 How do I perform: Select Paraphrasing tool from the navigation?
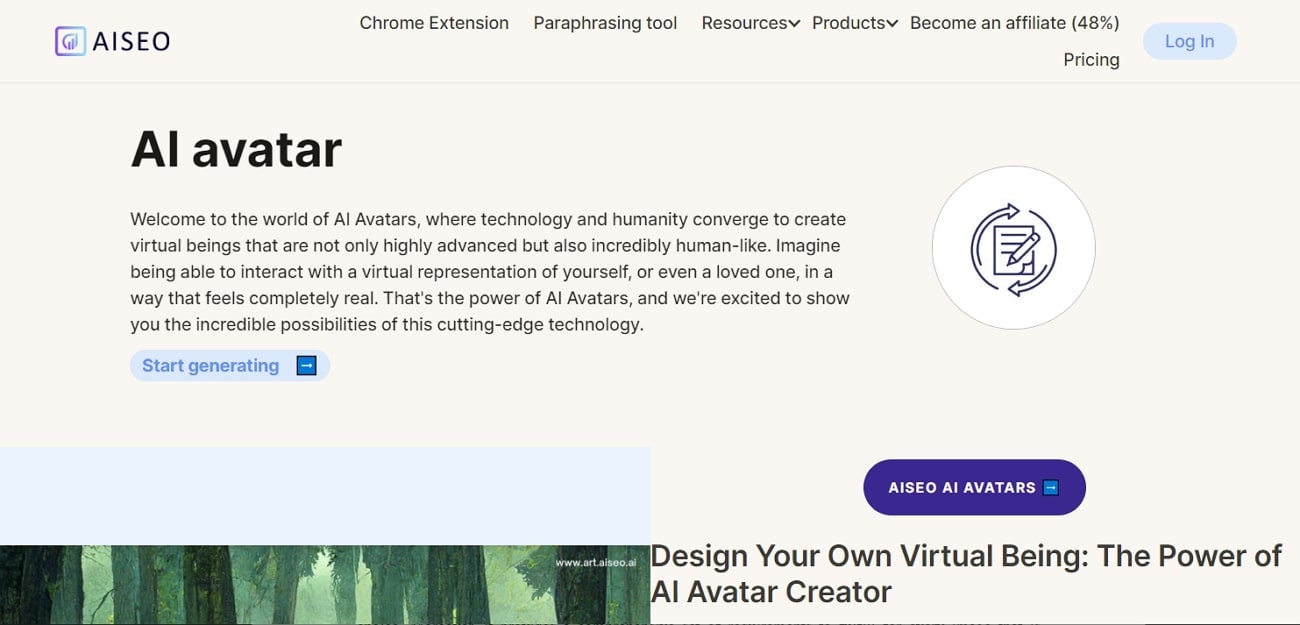605,22
